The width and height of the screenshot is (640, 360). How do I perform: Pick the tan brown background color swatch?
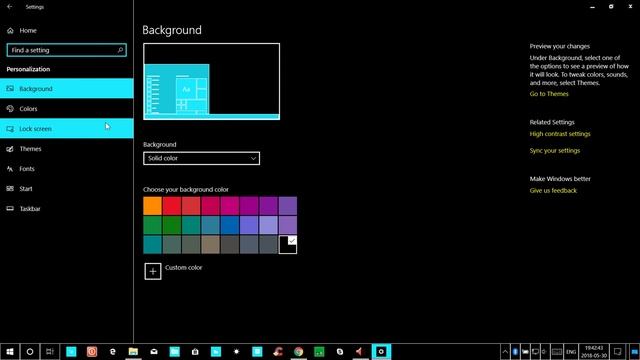211,244
